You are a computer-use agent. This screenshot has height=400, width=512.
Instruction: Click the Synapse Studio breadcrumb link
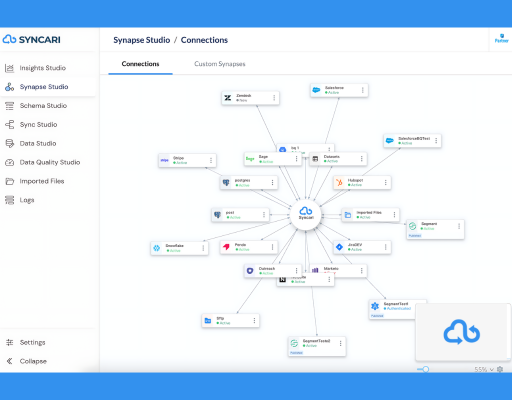tap(142, 40)
